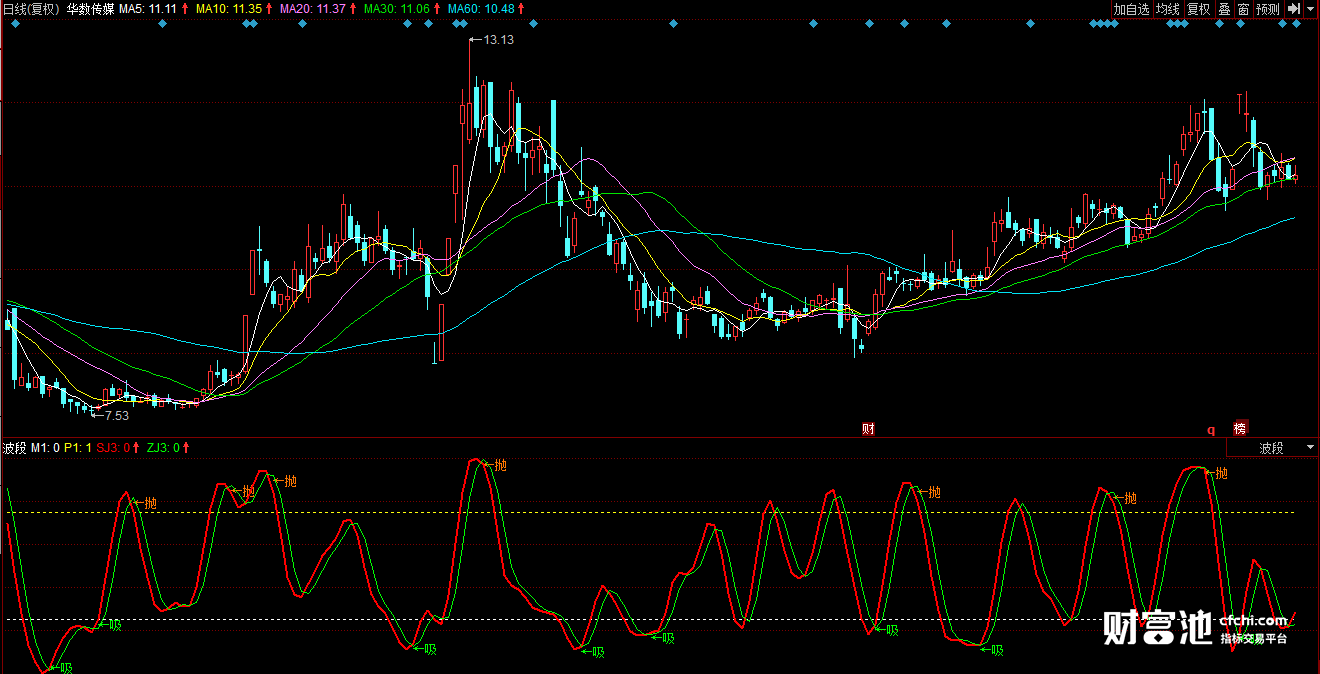This screenshot has width=1320, height=674.
Task: Toggle 复权 price adjustment
Action: (1198, 9)
